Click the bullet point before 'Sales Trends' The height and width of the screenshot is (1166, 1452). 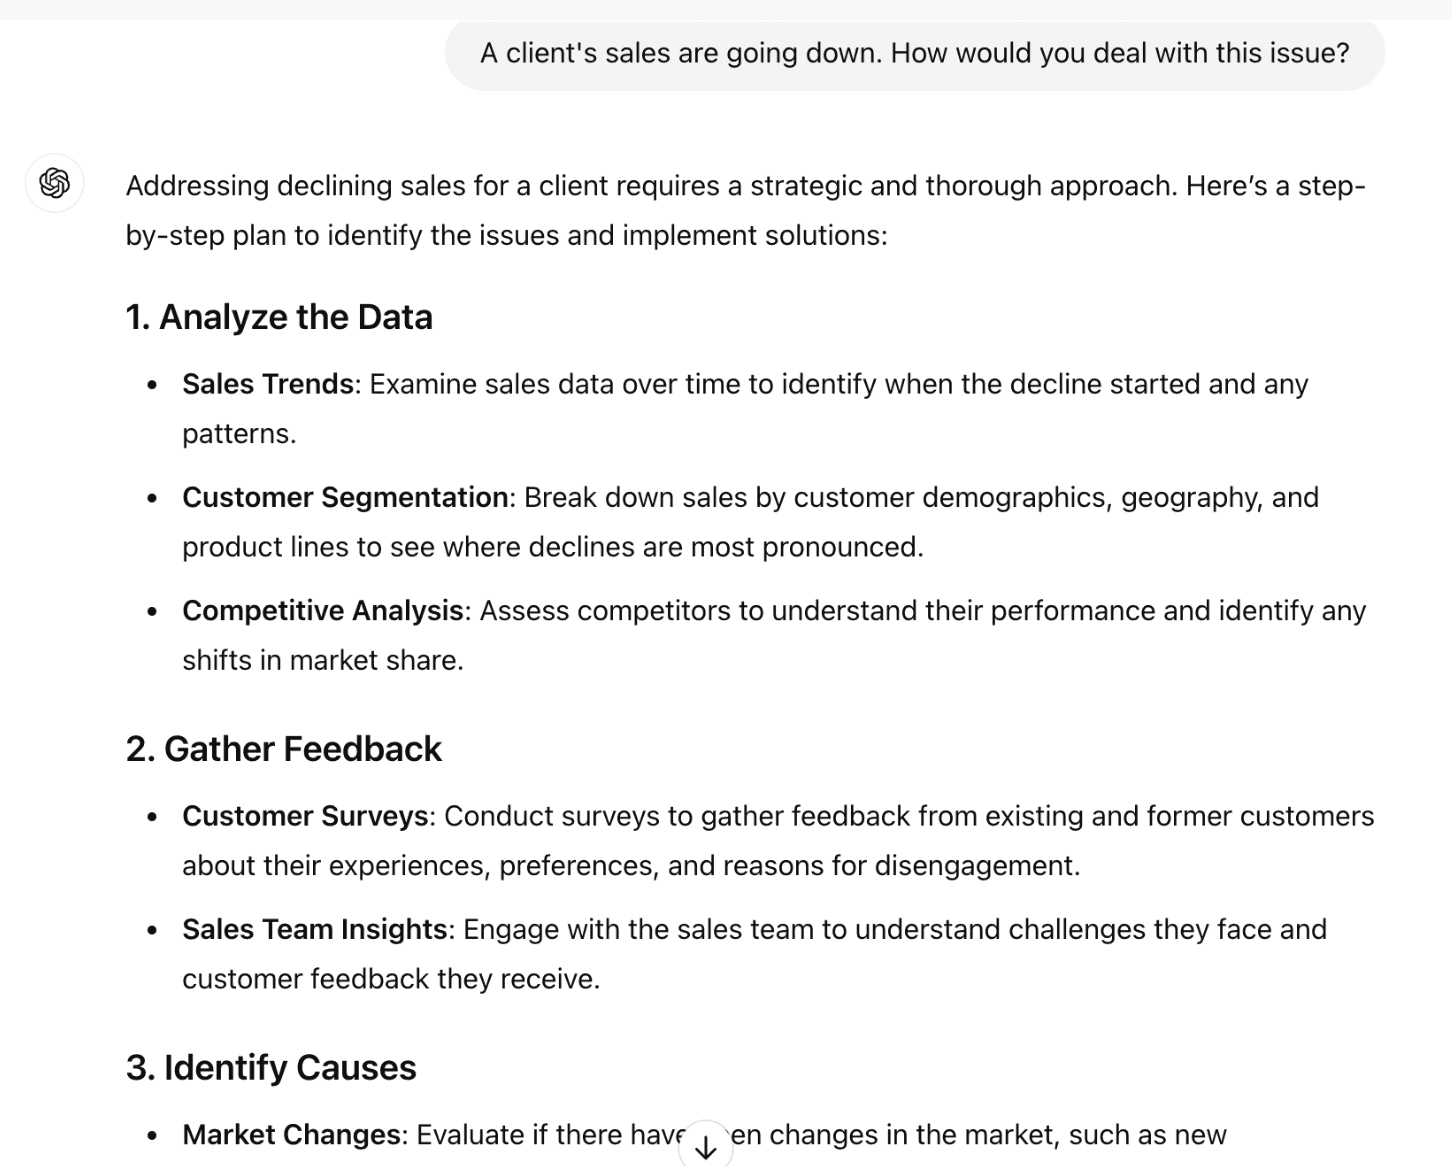(x=152, y=385)
